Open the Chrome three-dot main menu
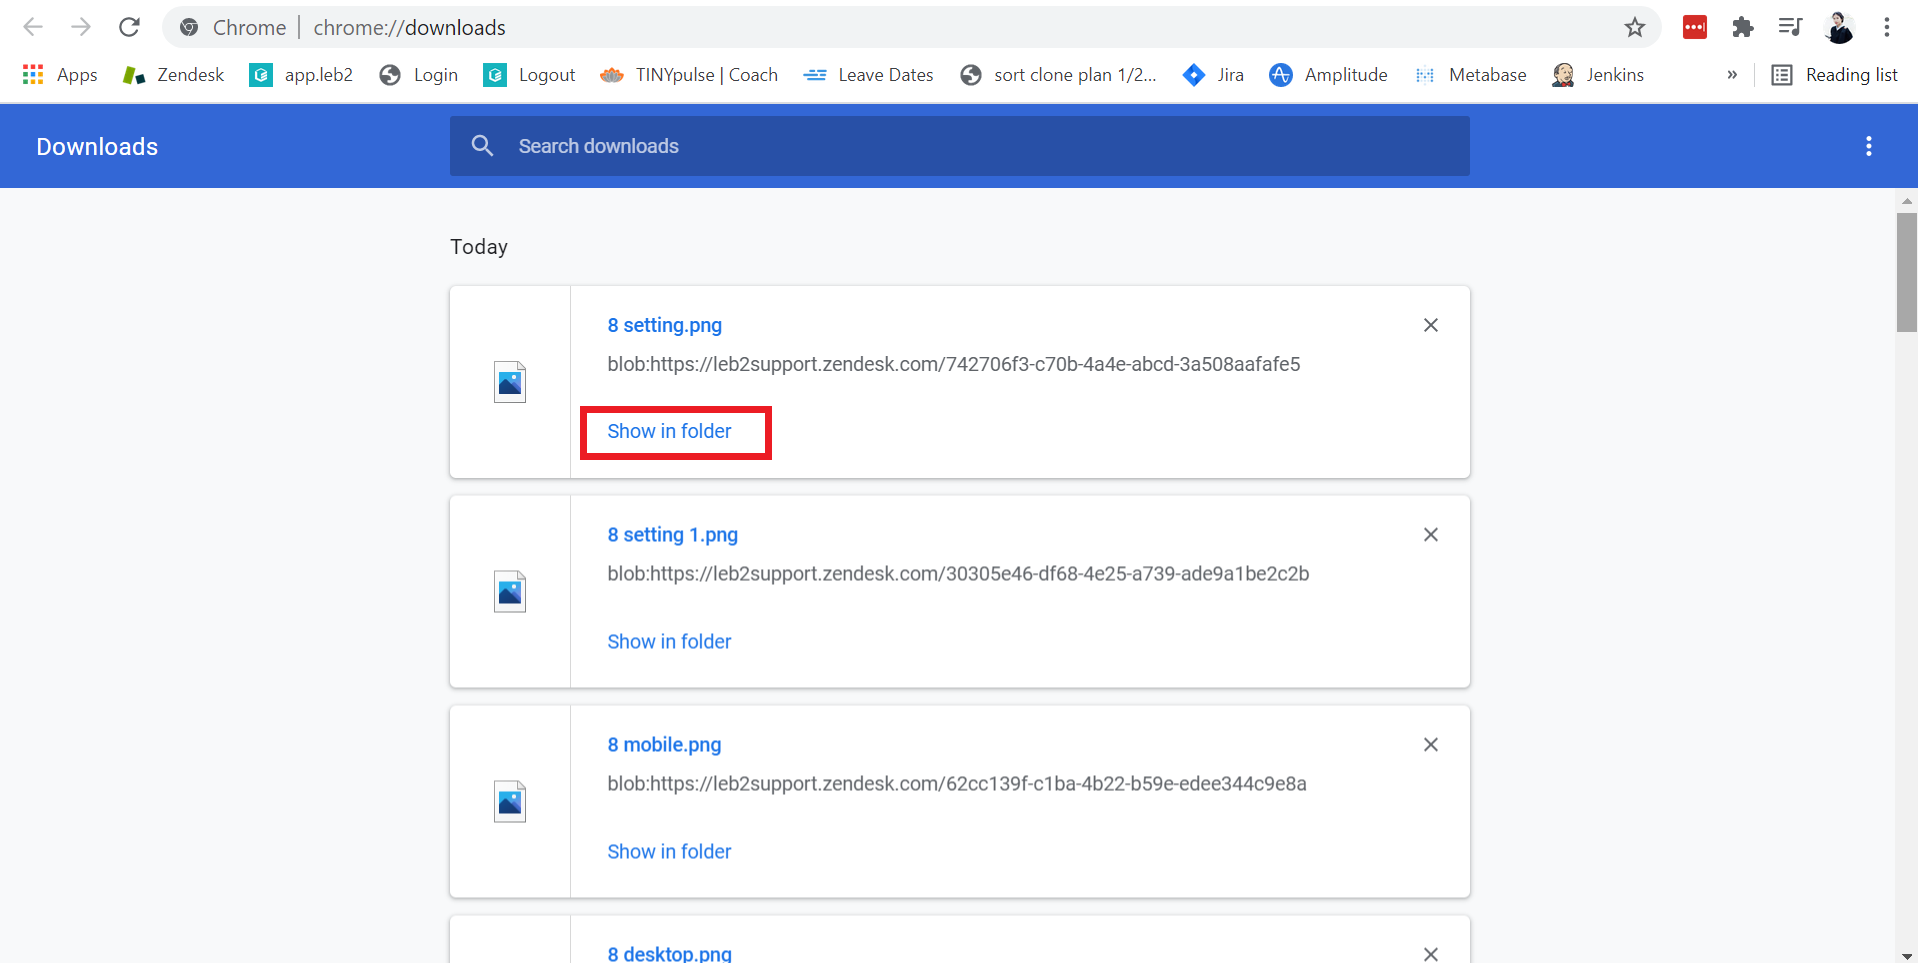 (1887, 27)
